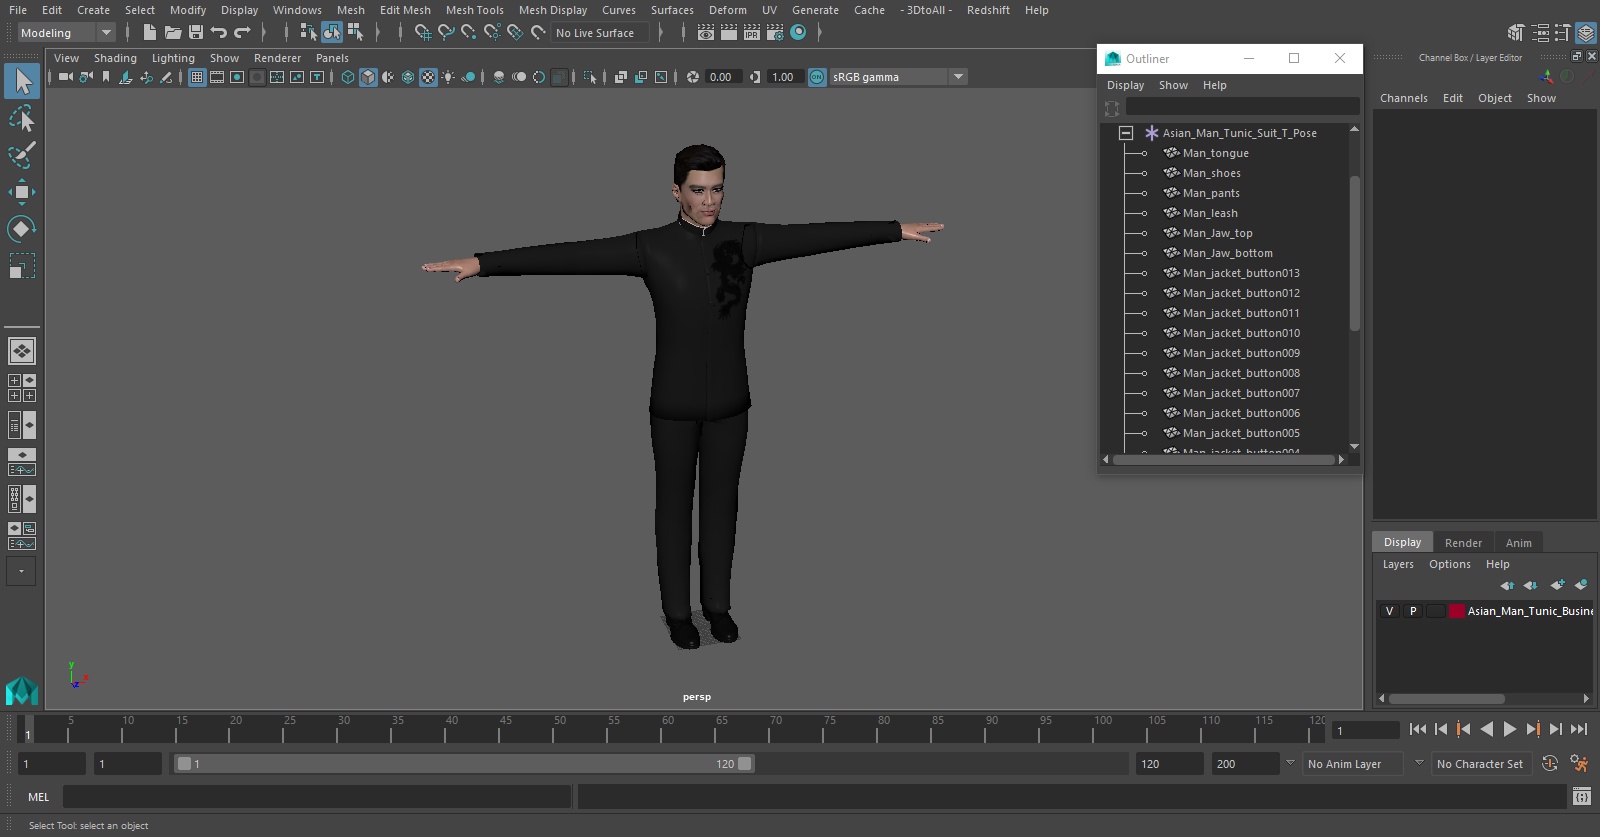Open viewport Lighting menu
Image resolution: width=1600 pixels, height=837 pixels.
(173, 58)
